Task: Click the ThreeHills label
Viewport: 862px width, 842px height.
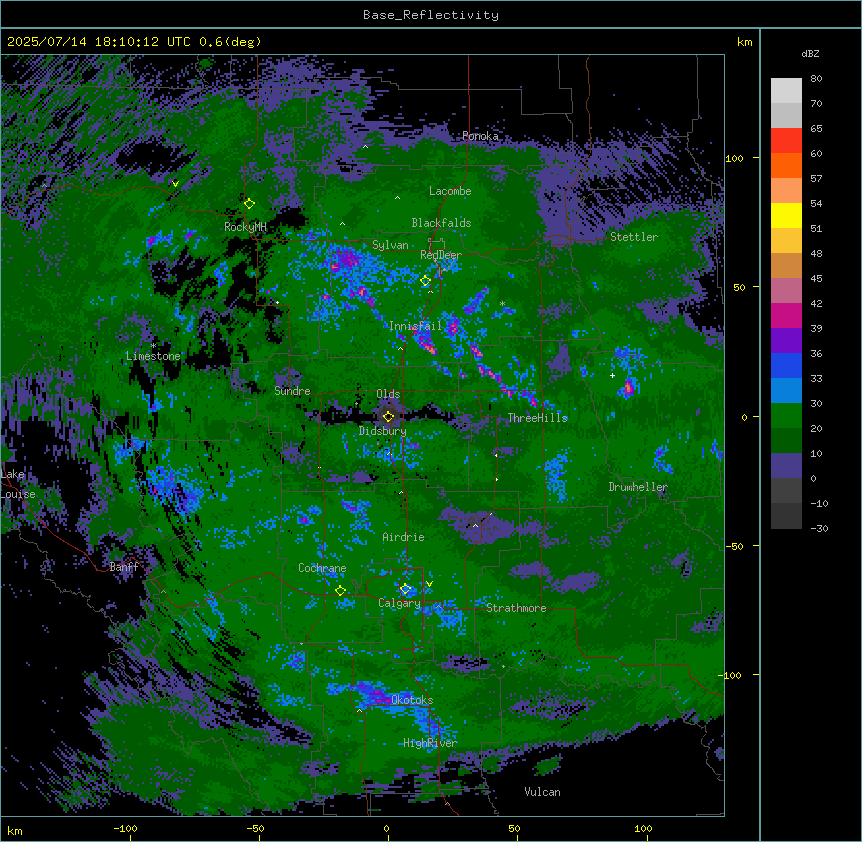Action: 537,418
